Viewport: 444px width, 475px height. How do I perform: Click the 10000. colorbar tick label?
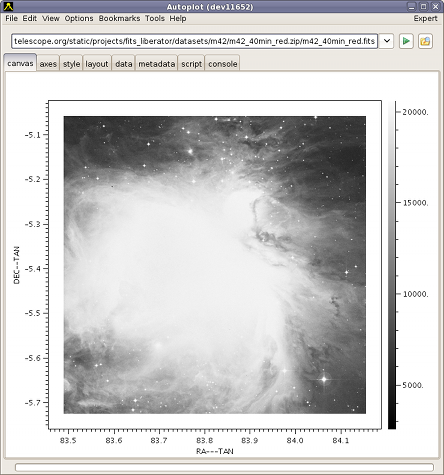(x=415, y=294)
